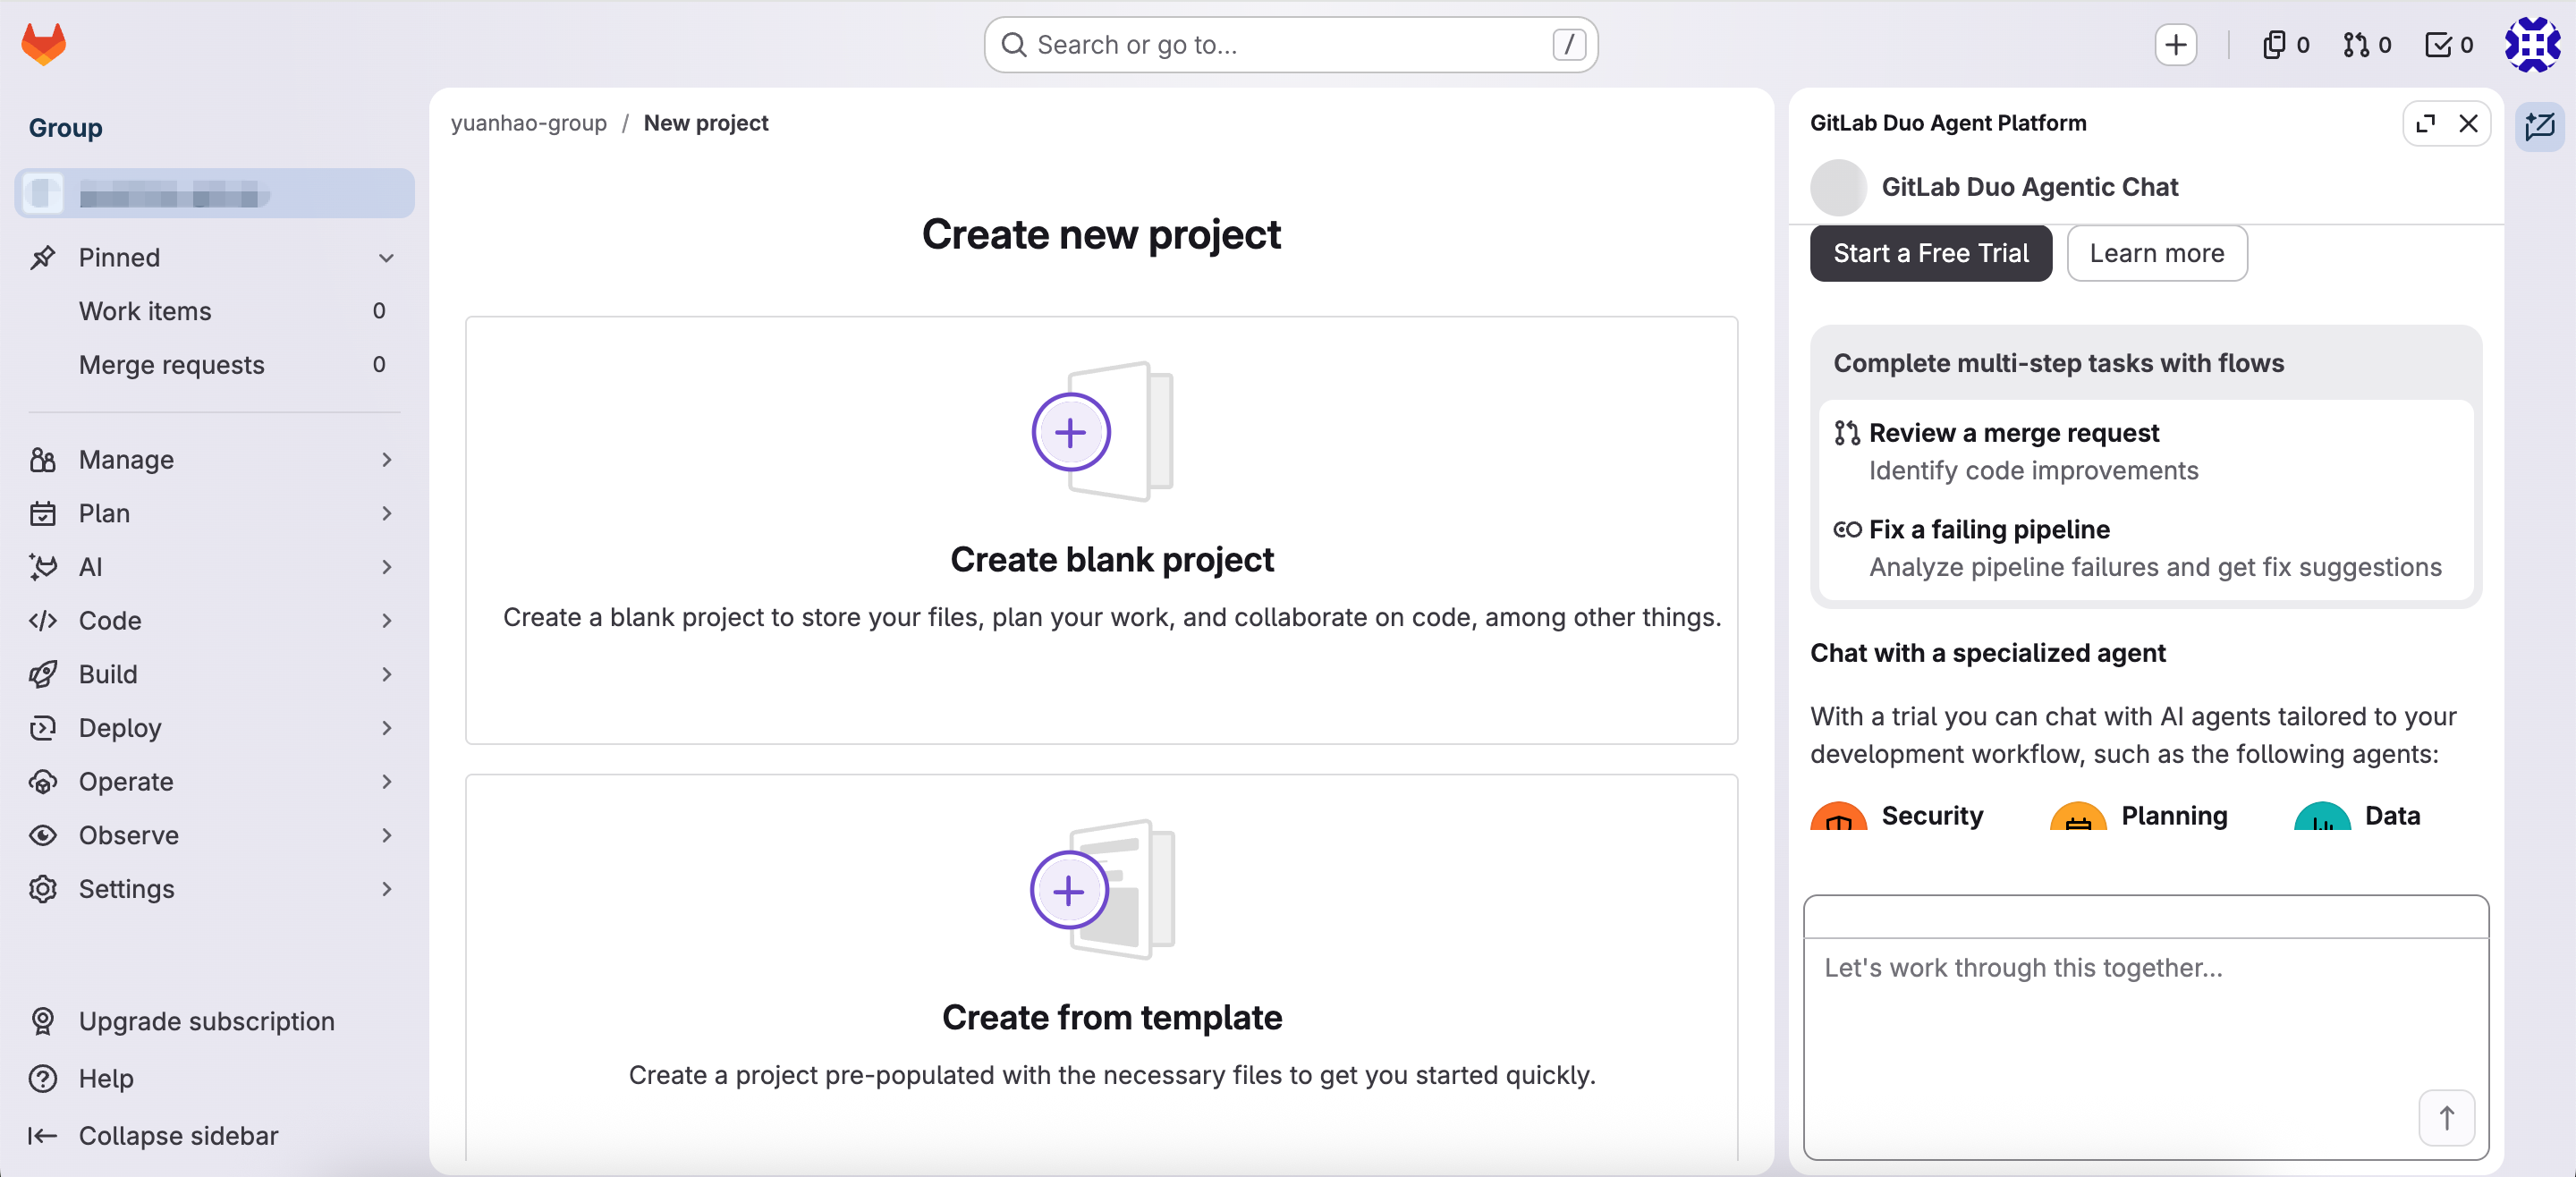Screen dimensions: 2576x1177
Task: Click the Planning agent label
Action: (x=2174, y=816)
